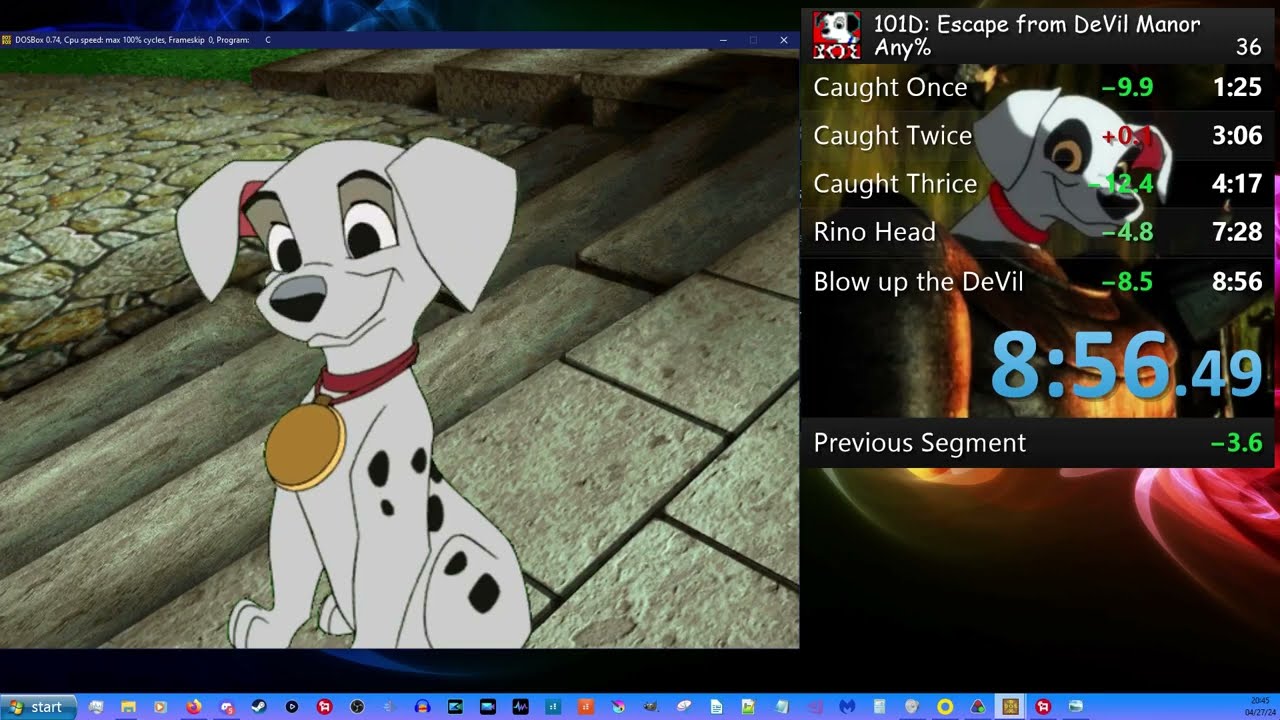The width and height of the screenshot is (1280, 720).
Task: Click the −9.9 delta value
Action: 1127,87
